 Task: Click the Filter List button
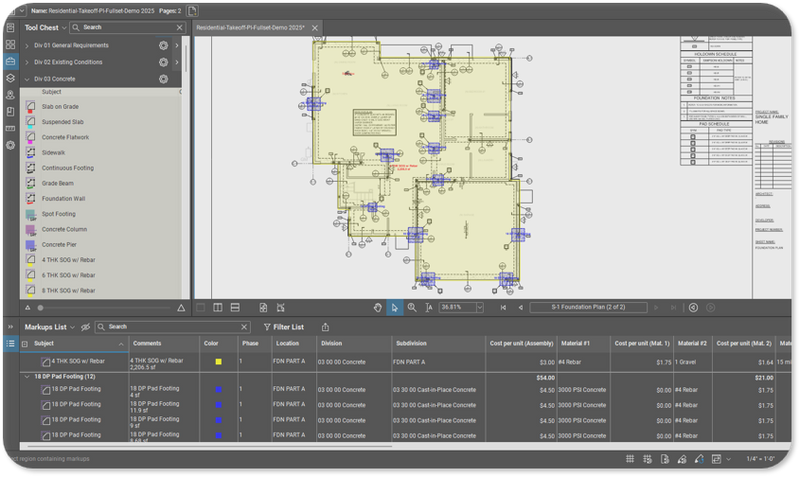point(284,327)
